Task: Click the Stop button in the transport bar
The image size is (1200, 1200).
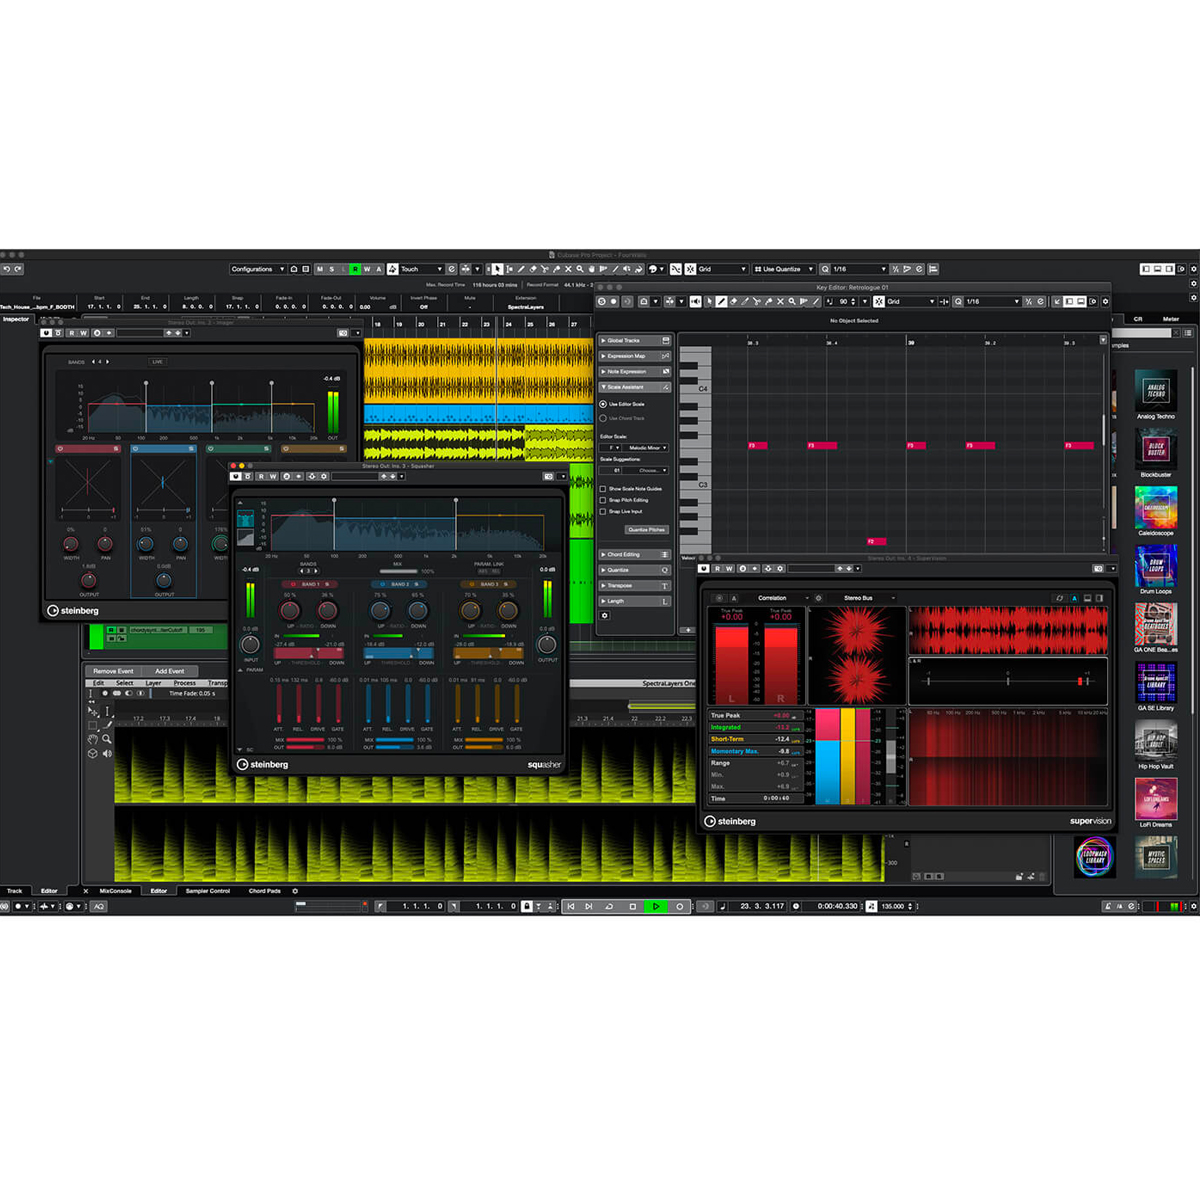Action: tap(632, 906)
